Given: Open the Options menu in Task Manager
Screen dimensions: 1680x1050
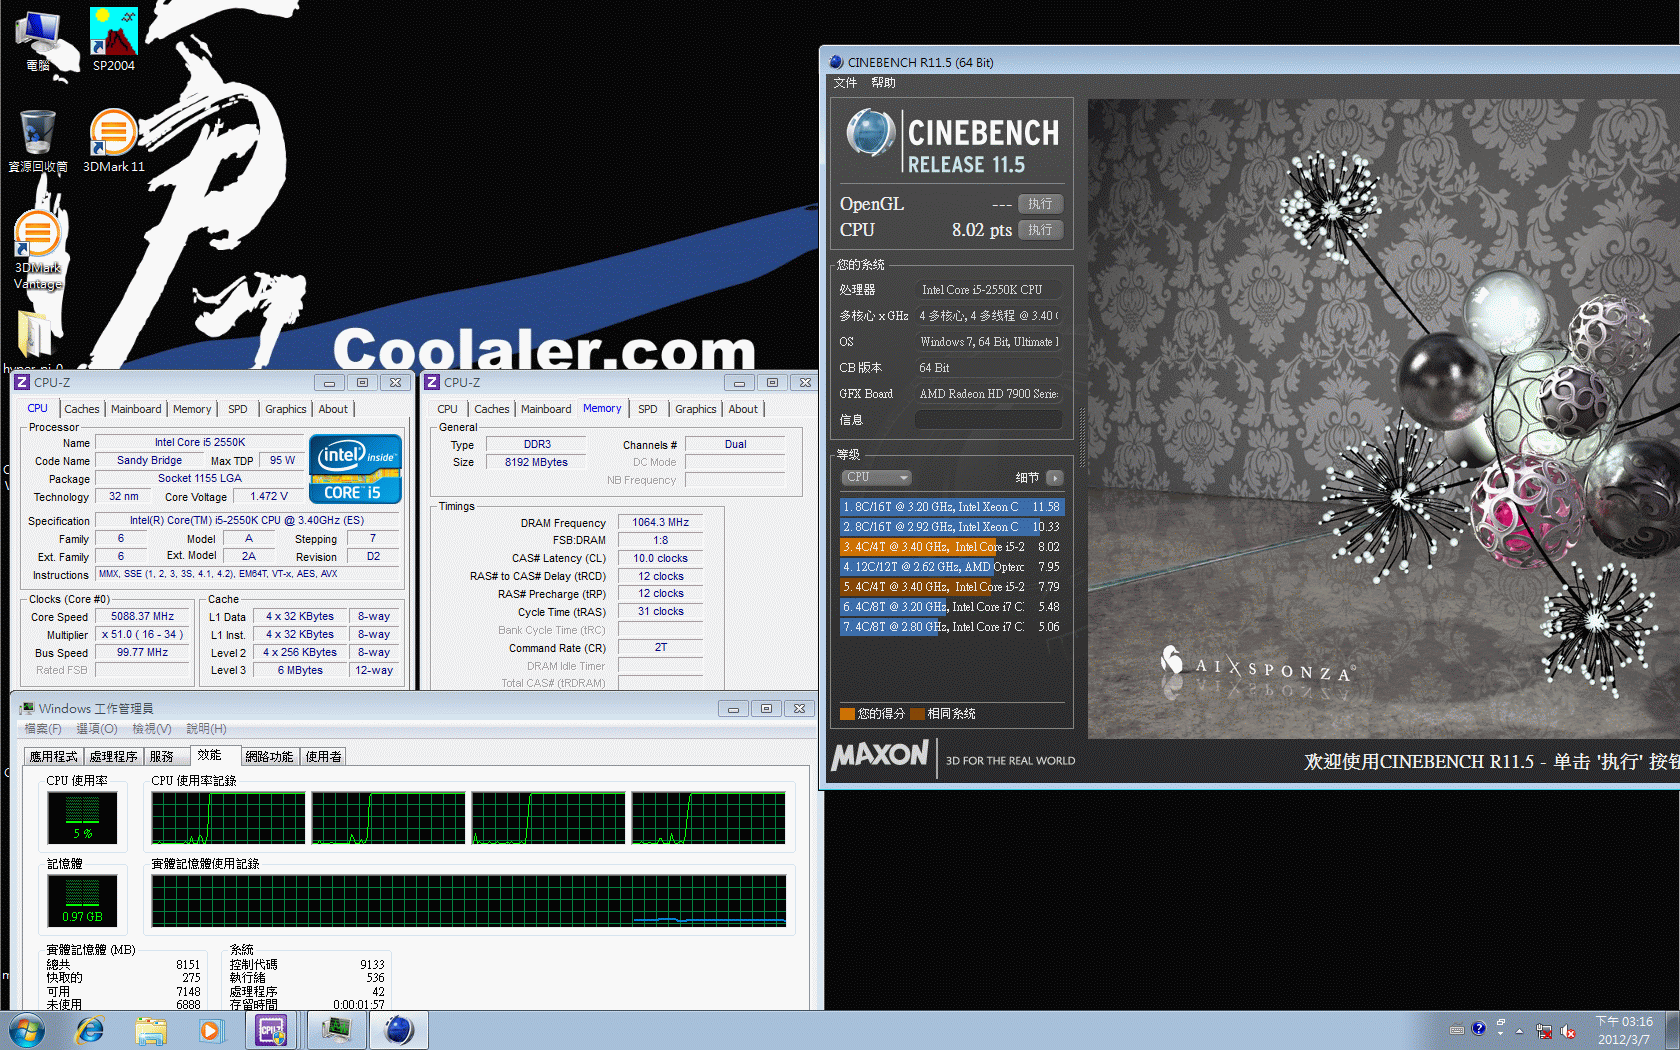Looking at the screenshot, I should pyautogui.click(x=97, y=729).
